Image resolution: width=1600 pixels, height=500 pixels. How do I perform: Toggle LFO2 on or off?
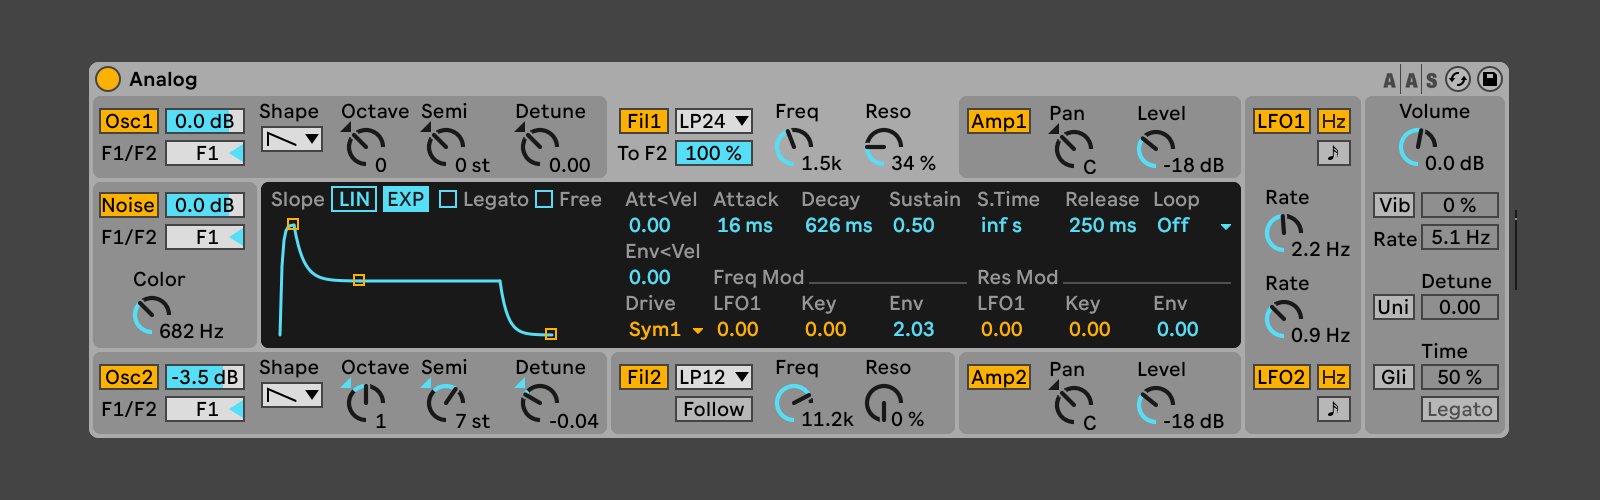[1281, 377]
